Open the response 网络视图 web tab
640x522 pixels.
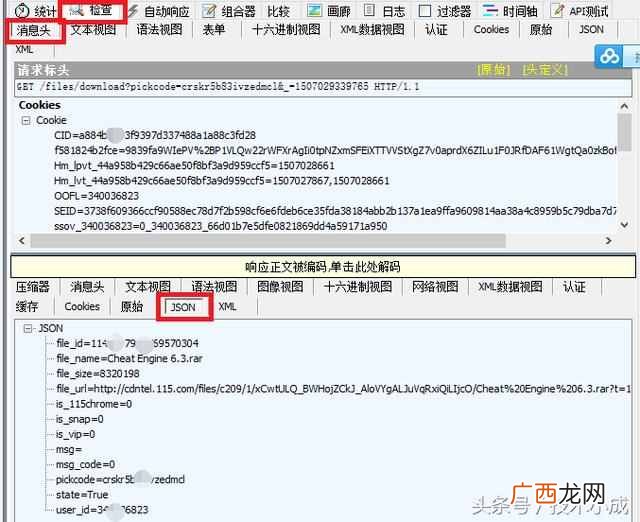tap(435, 287)
